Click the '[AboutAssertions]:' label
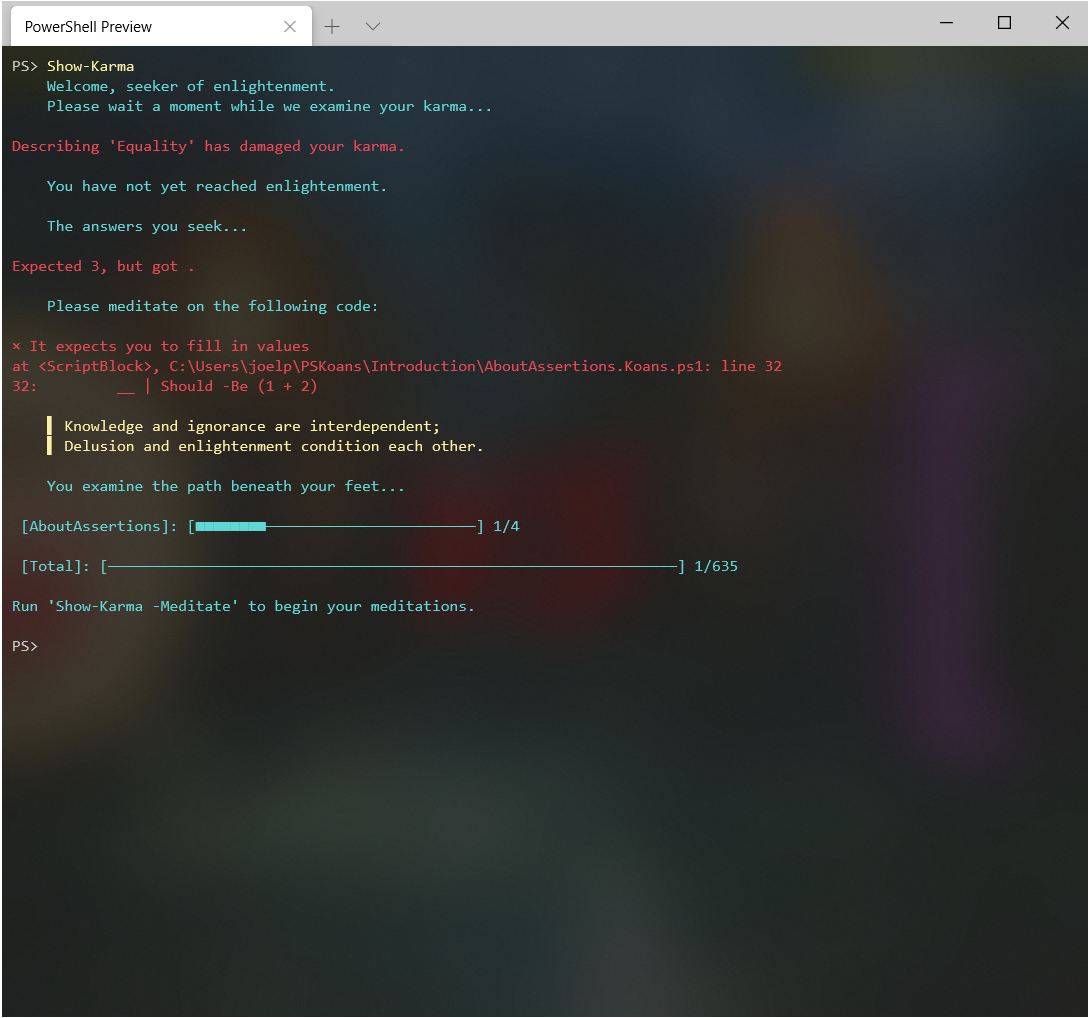 pos(99,527)
